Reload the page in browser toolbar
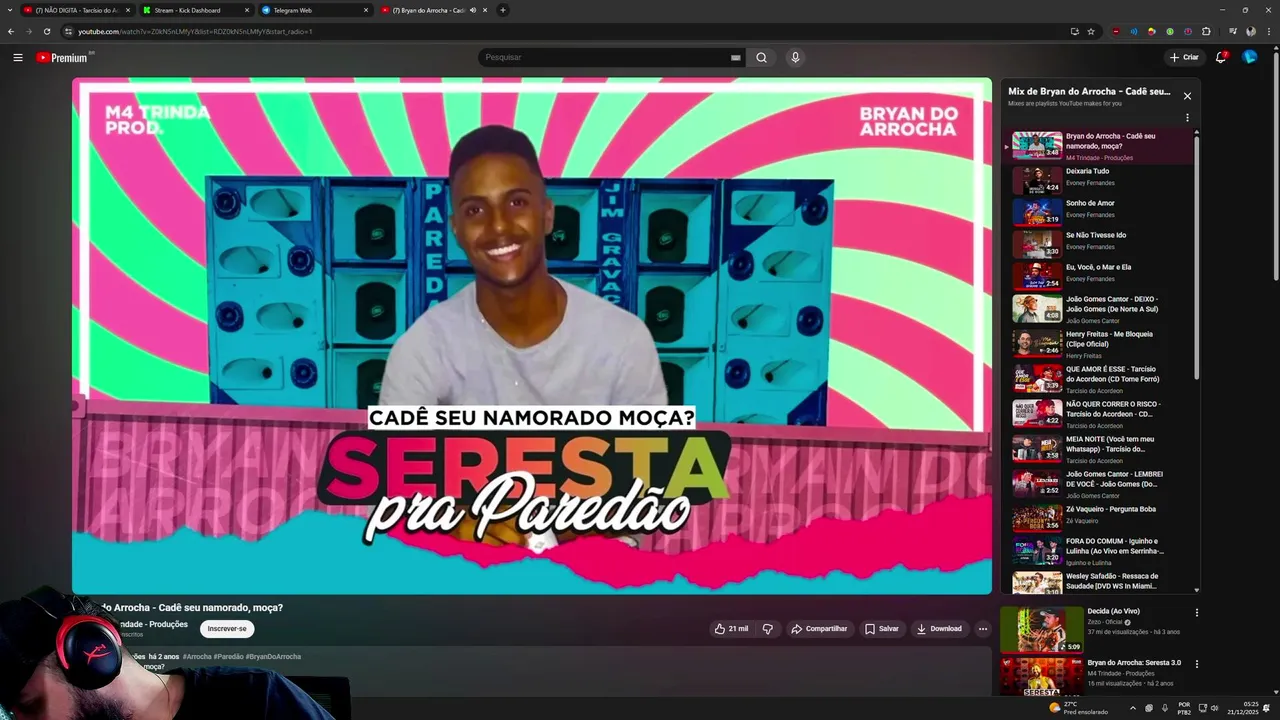 (46, 31)
